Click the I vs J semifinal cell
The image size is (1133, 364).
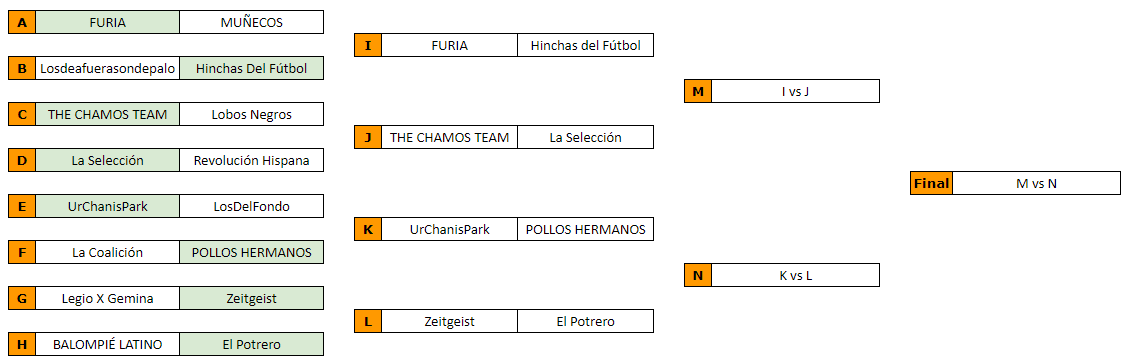(795, 92)
